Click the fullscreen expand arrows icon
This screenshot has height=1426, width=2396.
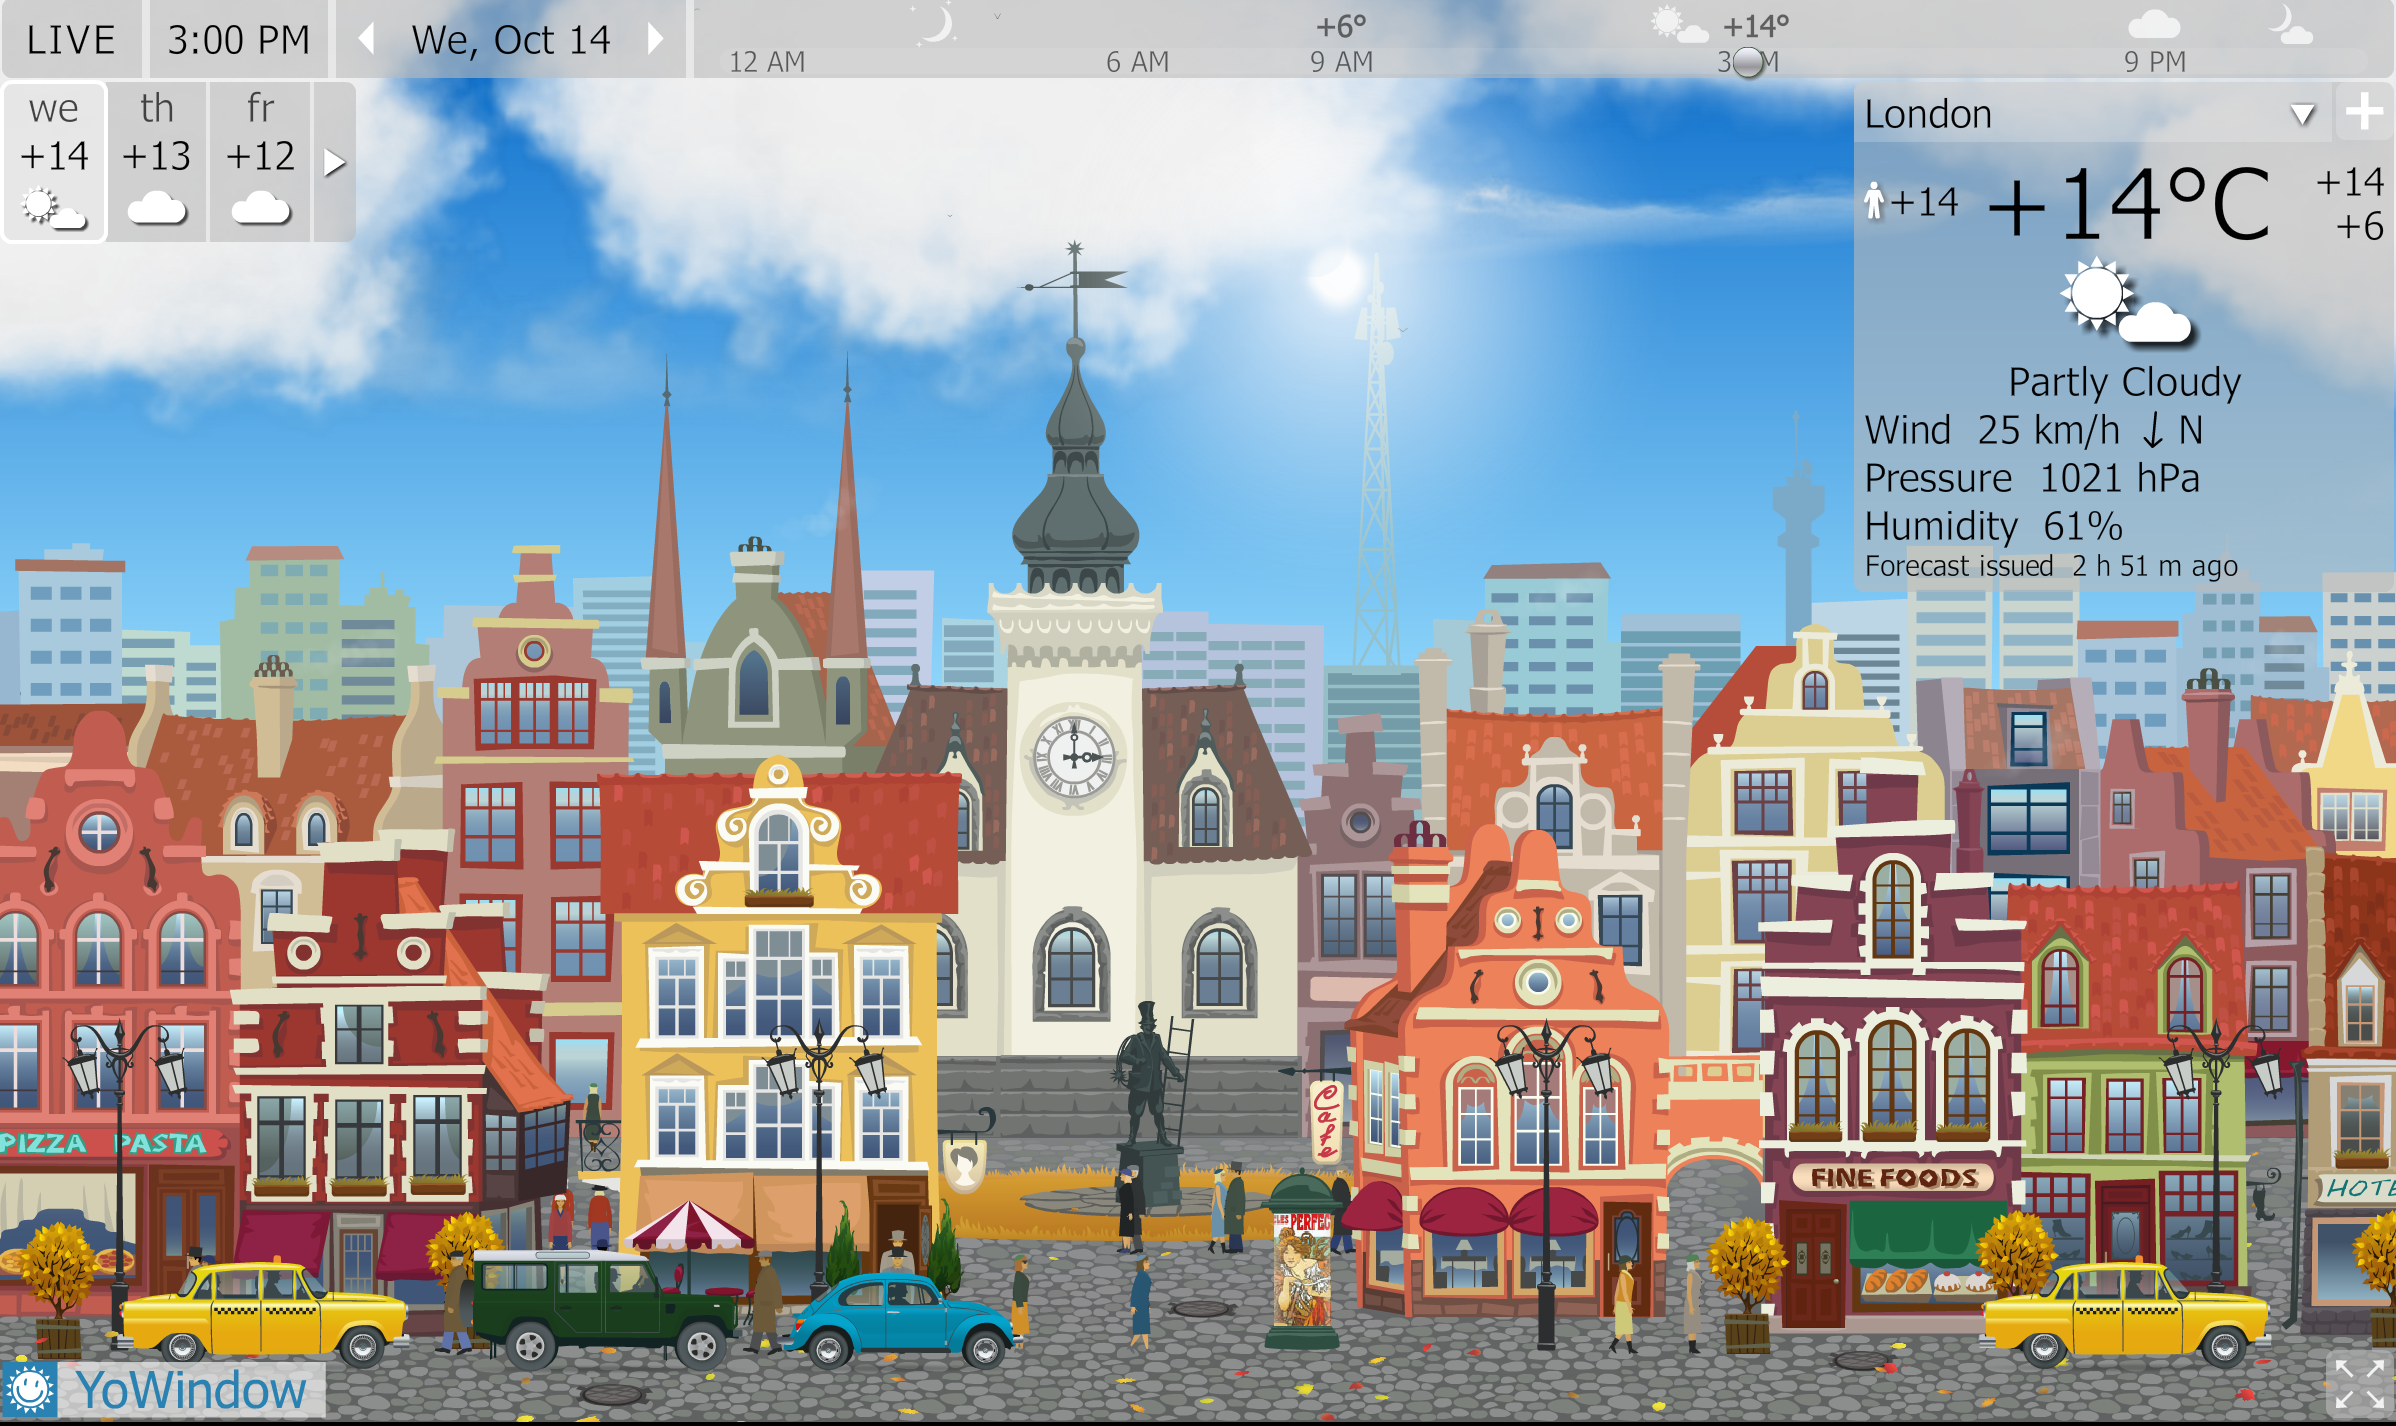click(2360, 1384)
